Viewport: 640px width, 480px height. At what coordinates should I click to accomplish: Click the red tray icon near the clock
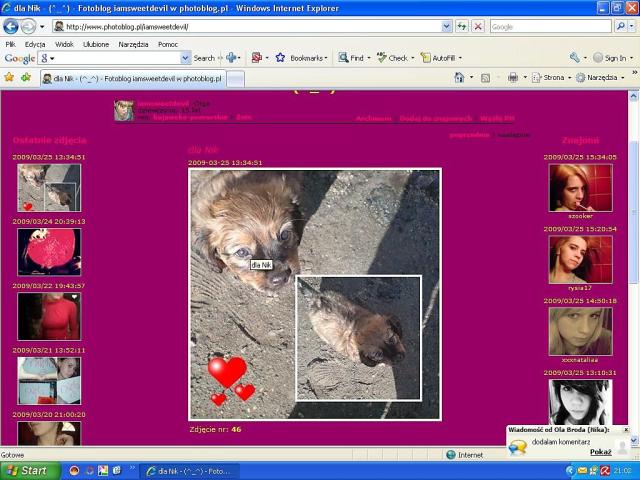pyautogui.click(x=605, y=471)
